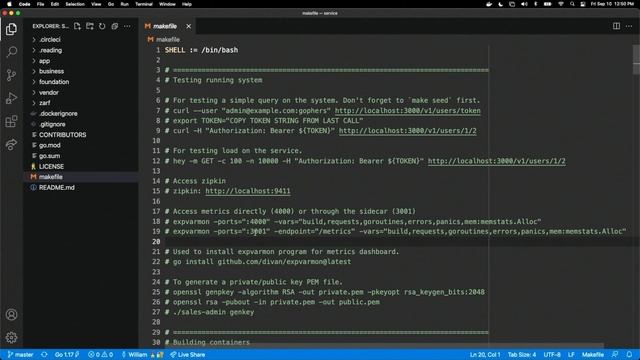The height and width of the screenshot is (360, 640).
Task: Open the Window menu
Action: 167,4
